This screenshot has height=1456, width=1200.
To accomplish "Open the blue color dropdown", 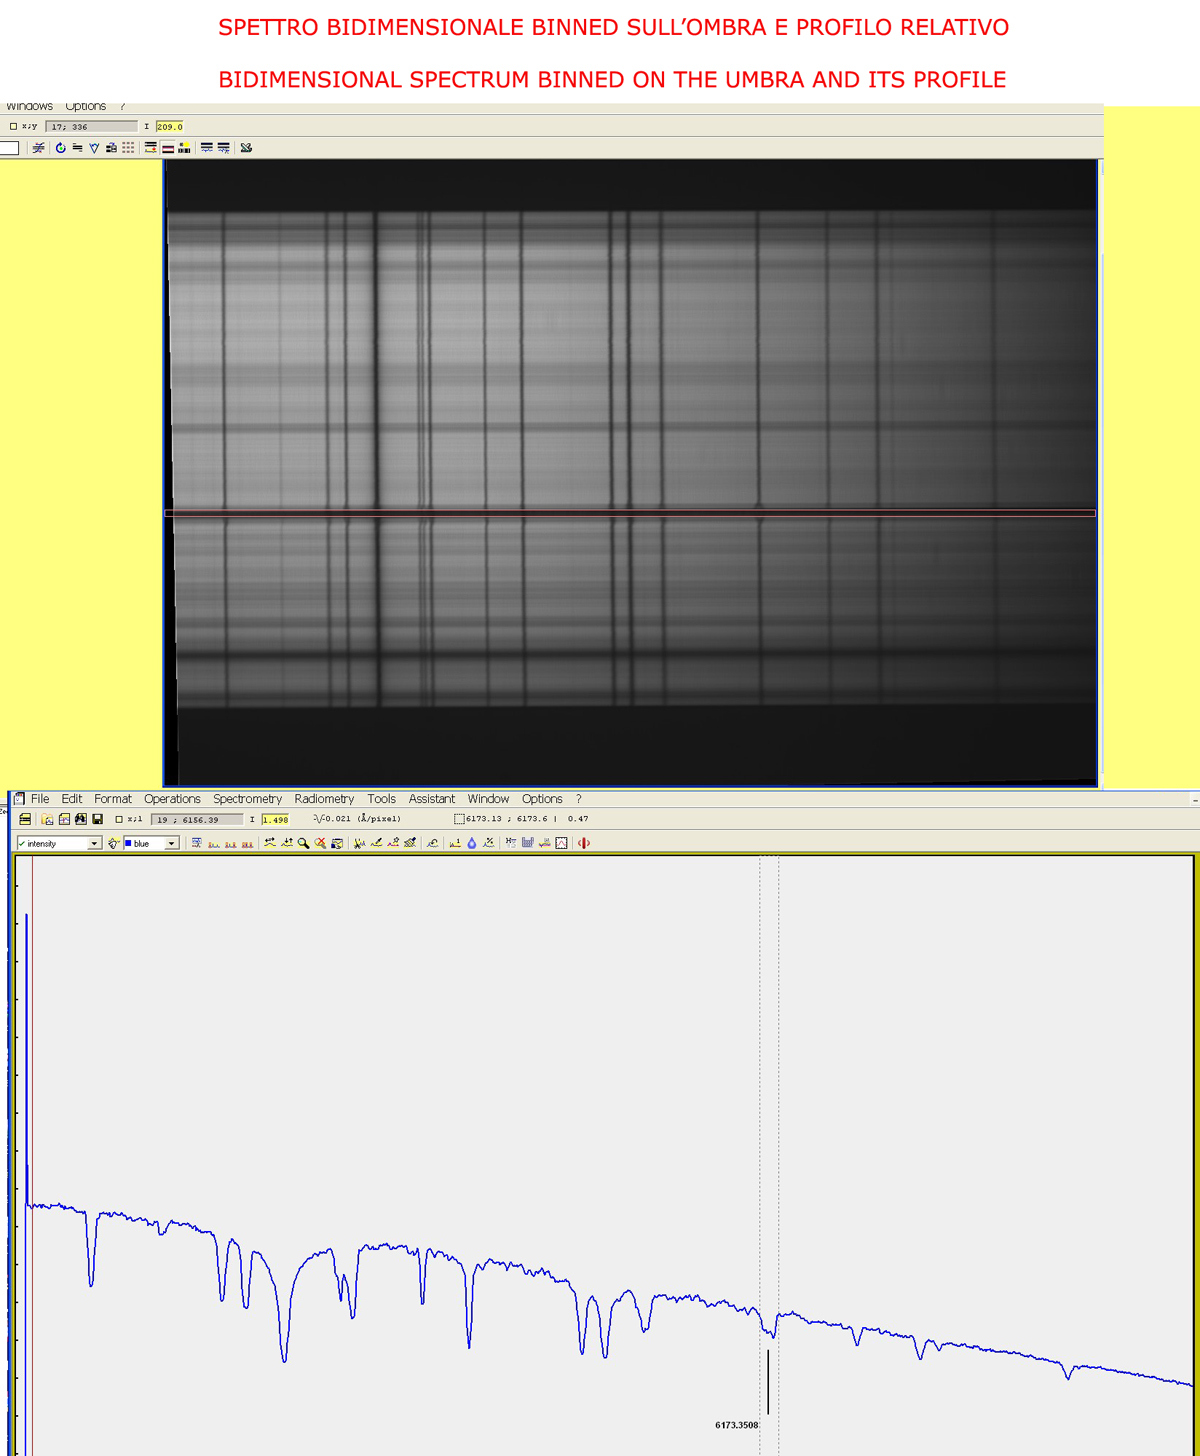I will [x=171, y=844].
